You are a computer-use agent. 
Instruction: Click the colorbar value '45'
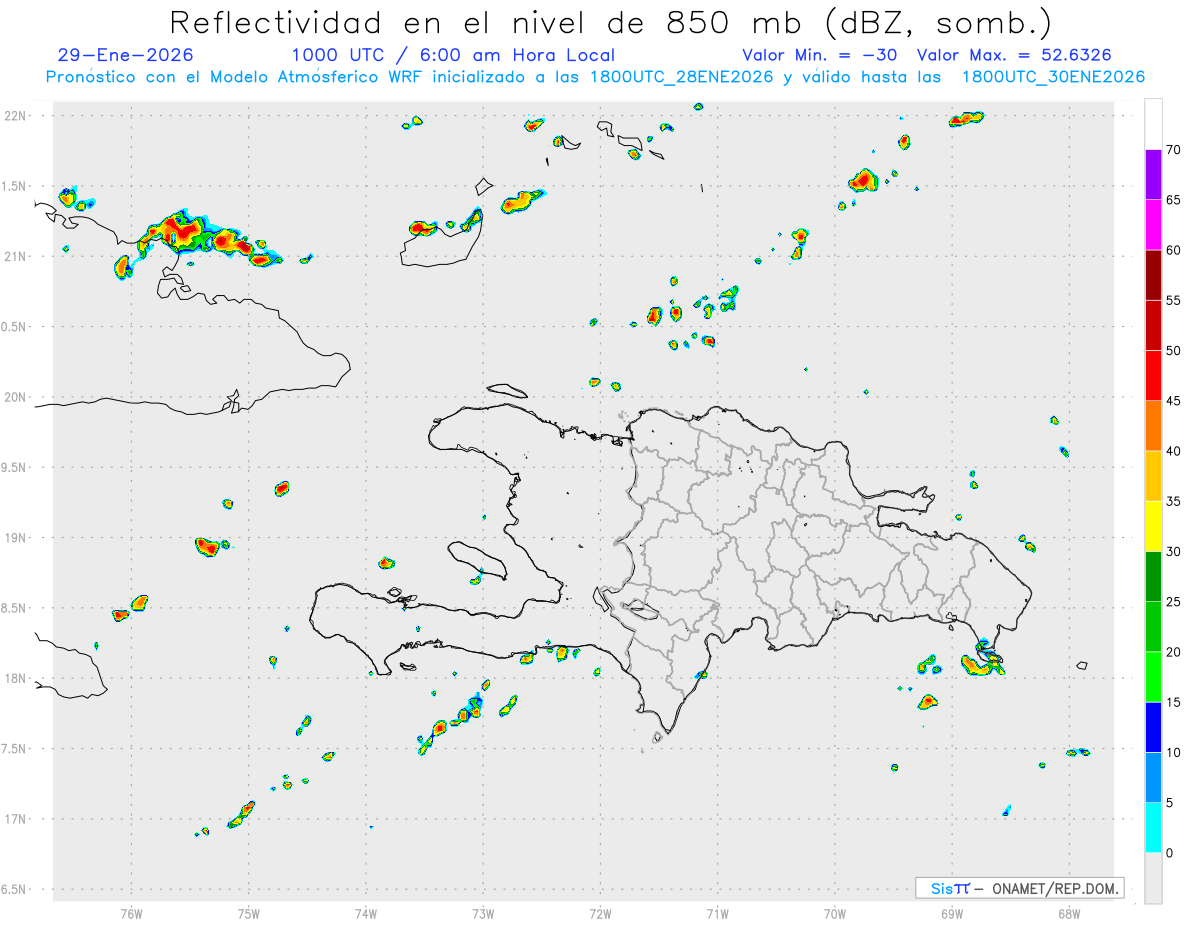pyautogui.click(x=1174, y=401)
